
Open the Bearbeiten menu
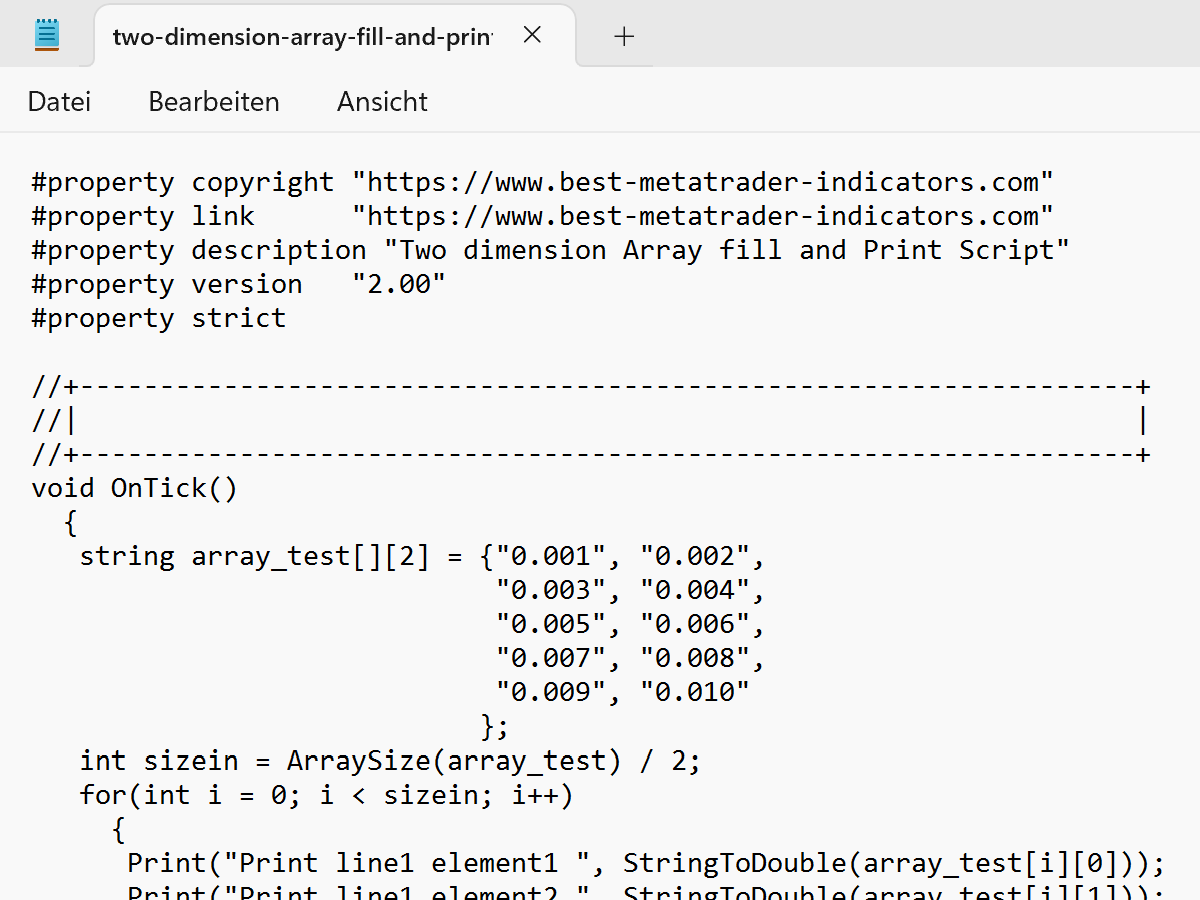[x=213, y=101]
